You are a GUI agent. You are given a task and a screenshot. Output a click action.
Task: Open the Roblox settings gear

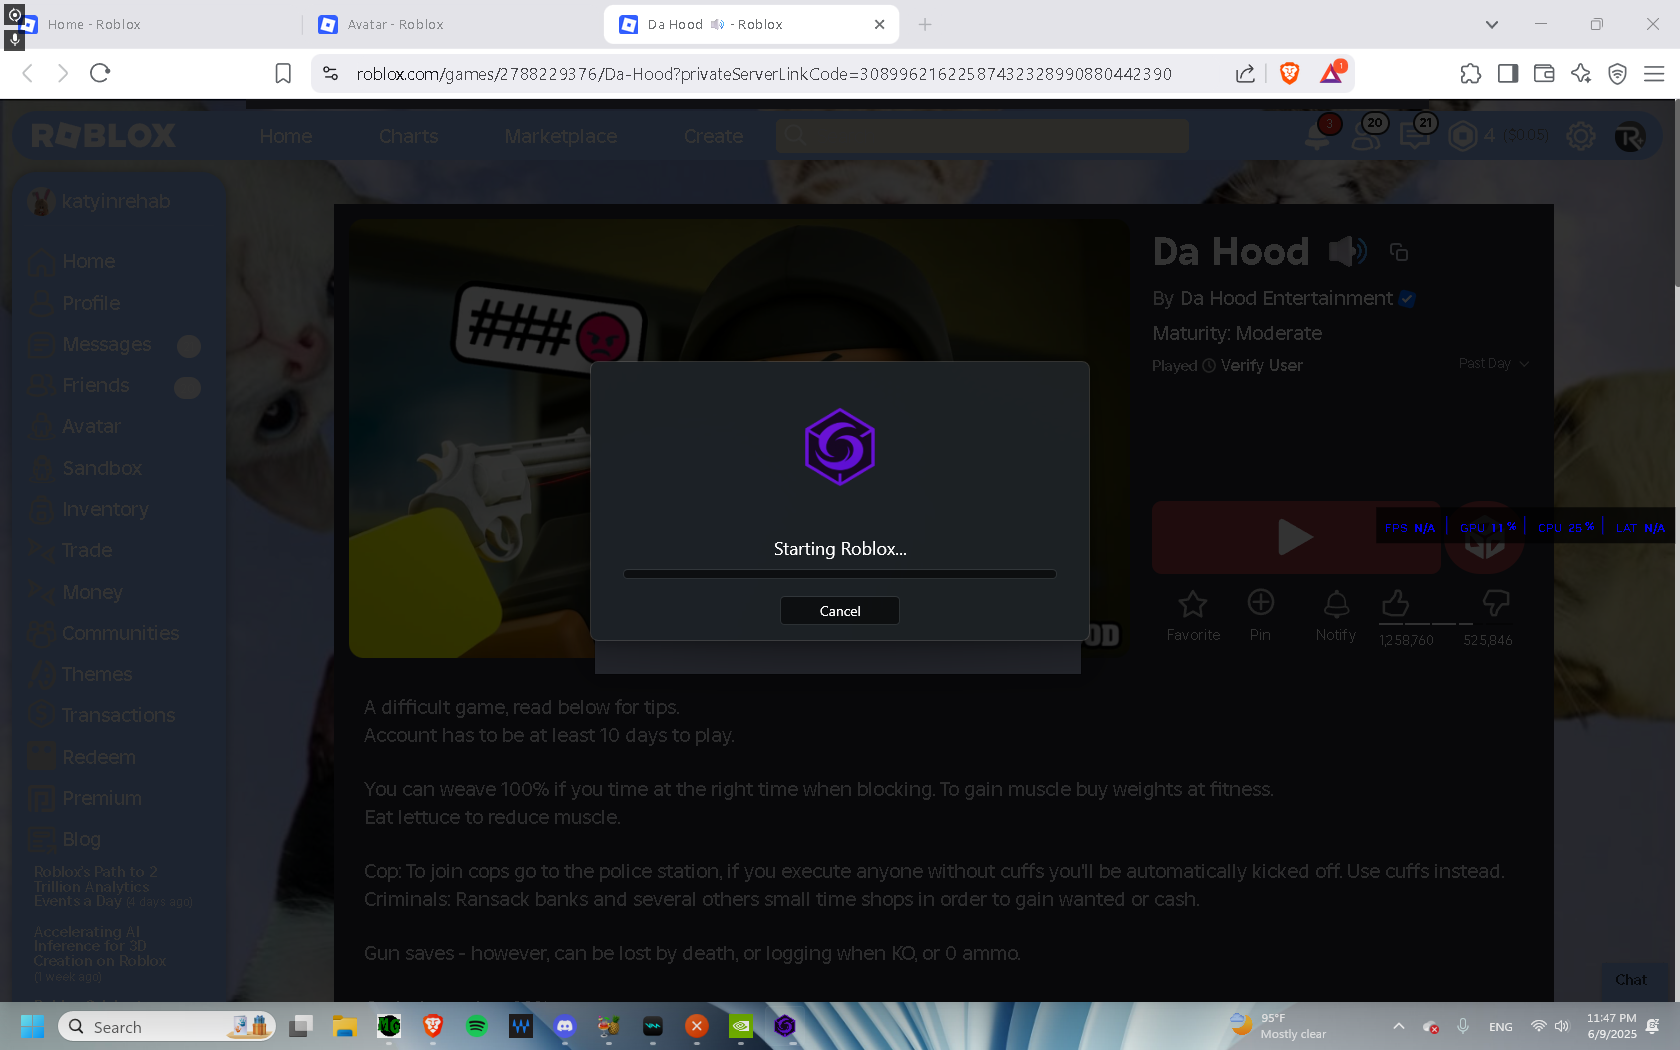click(x=1581, y=136)
